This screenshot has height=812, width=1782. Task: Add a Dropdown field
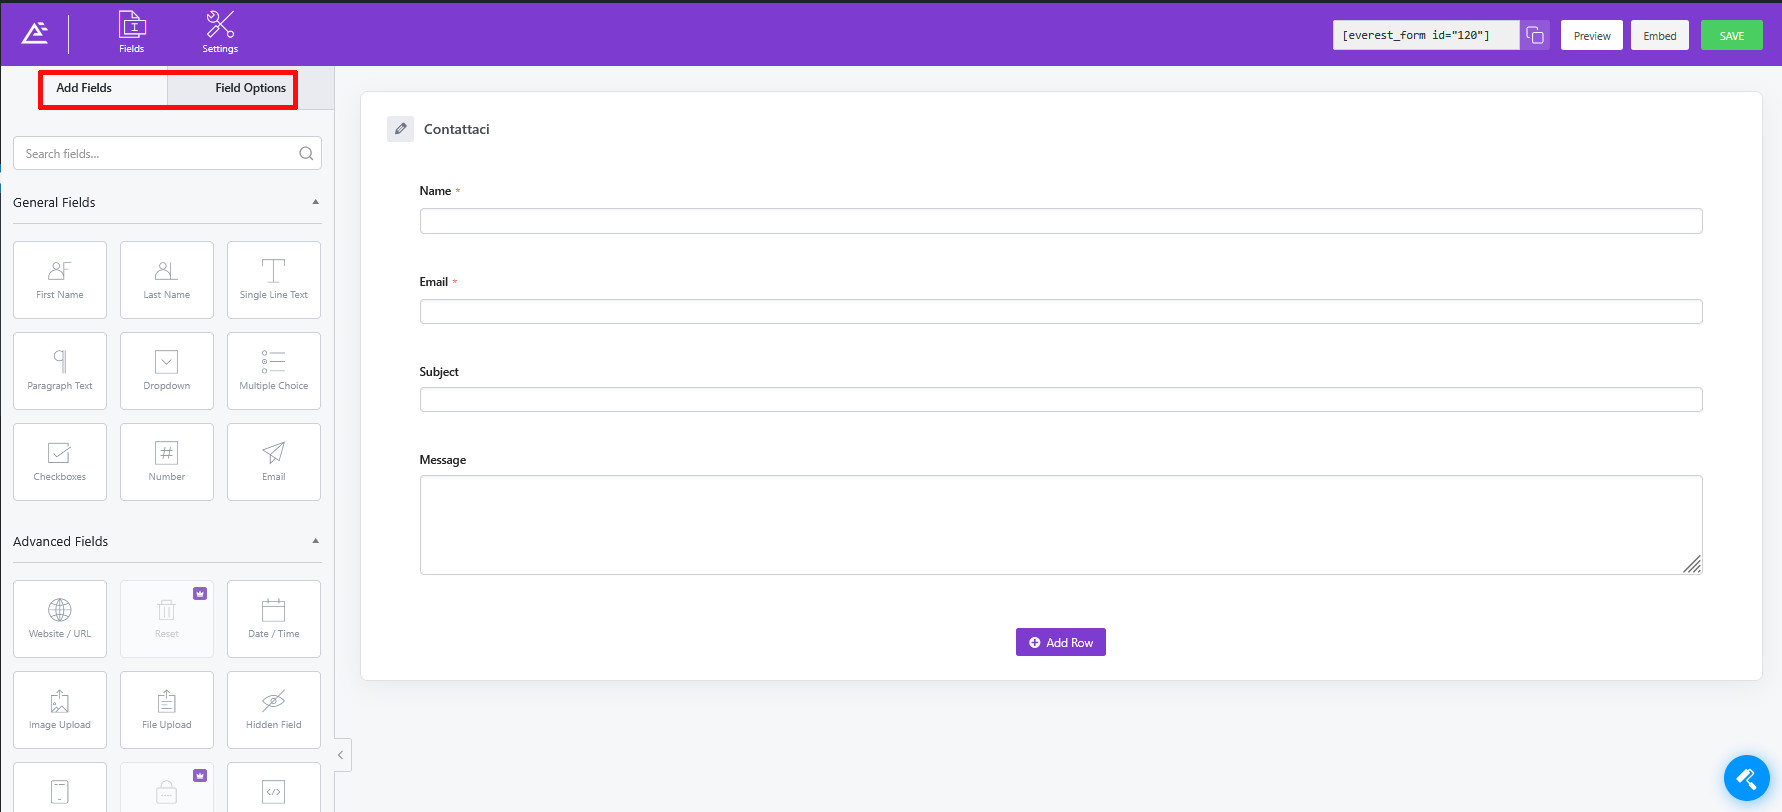(x=167, y=371)
